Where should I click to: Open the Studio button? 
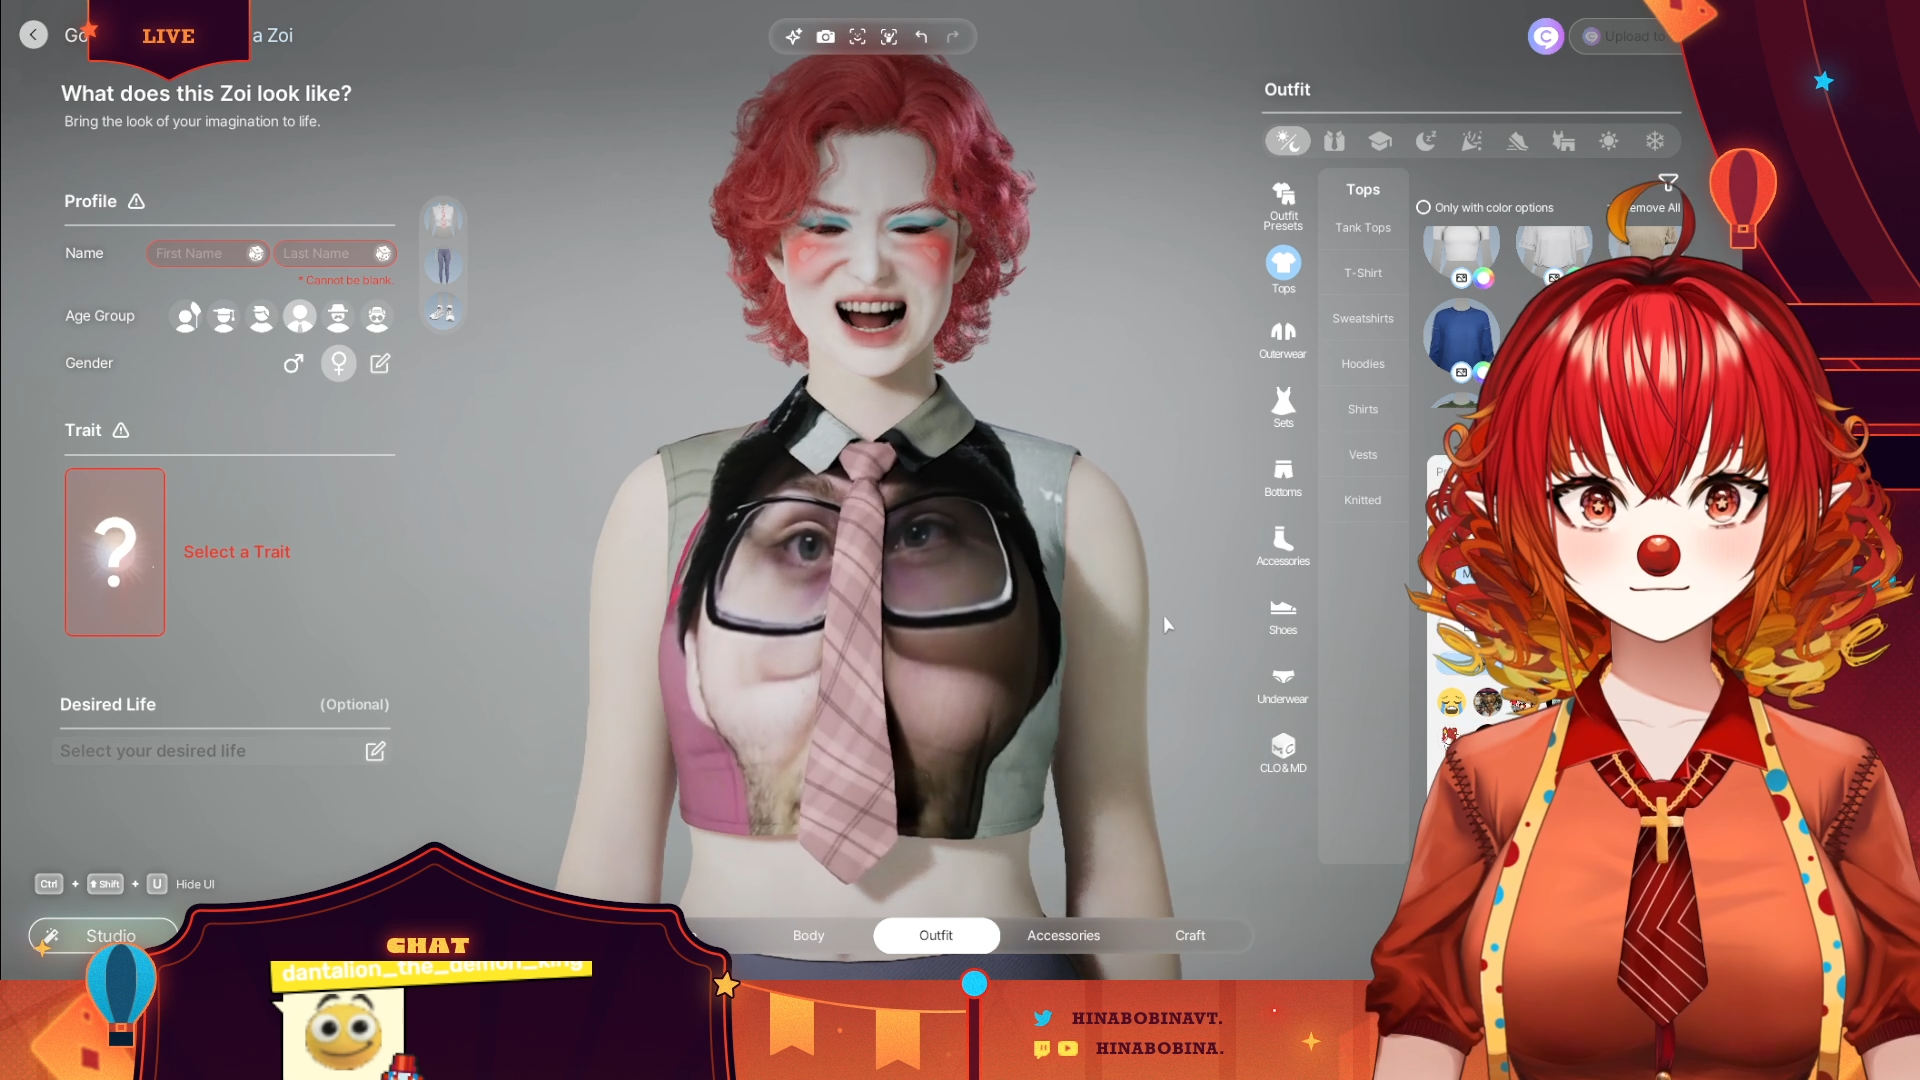104,936
